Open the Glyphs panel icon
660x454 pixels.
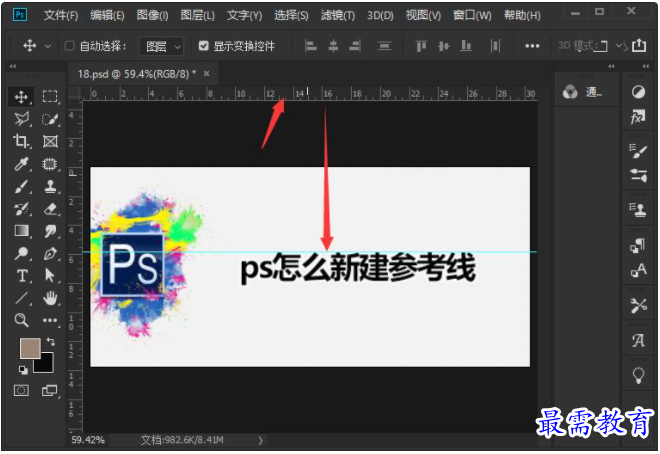coord(638,340)
